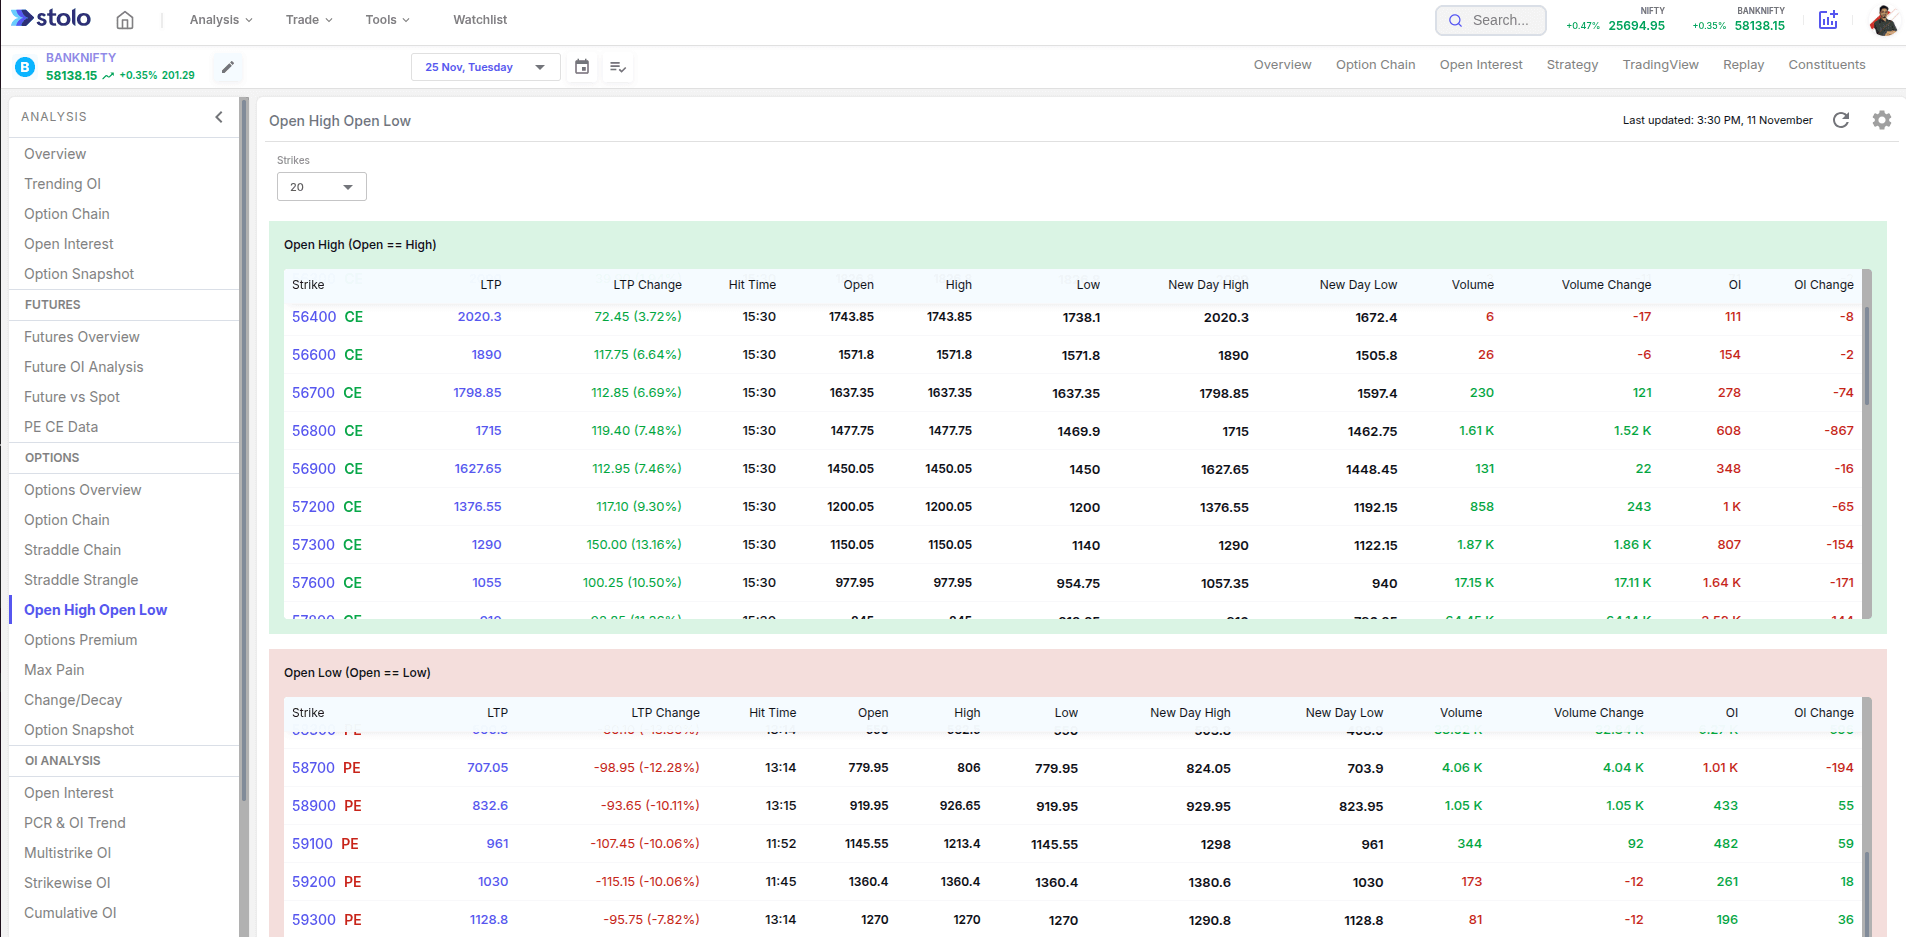Open the user profile avatar
This screenshot has height=937, width=1906.
1883,20
